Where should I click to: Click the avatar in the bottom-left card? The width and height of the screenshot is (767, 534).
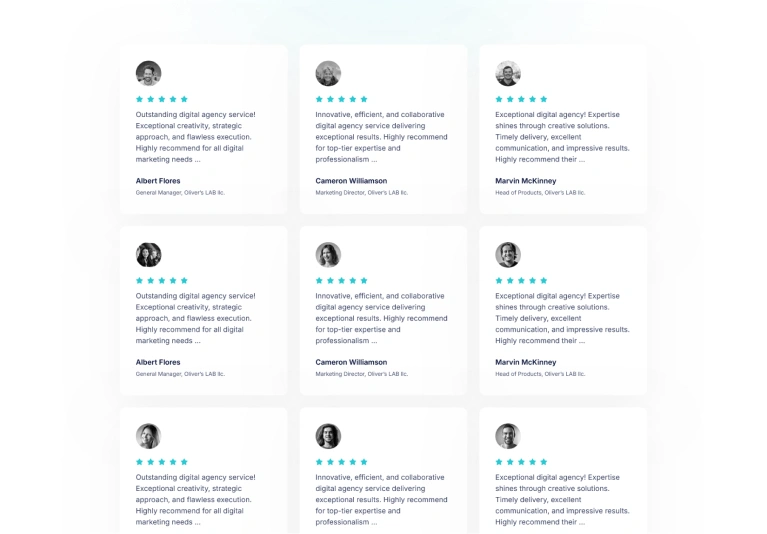[x=148, y=436]
